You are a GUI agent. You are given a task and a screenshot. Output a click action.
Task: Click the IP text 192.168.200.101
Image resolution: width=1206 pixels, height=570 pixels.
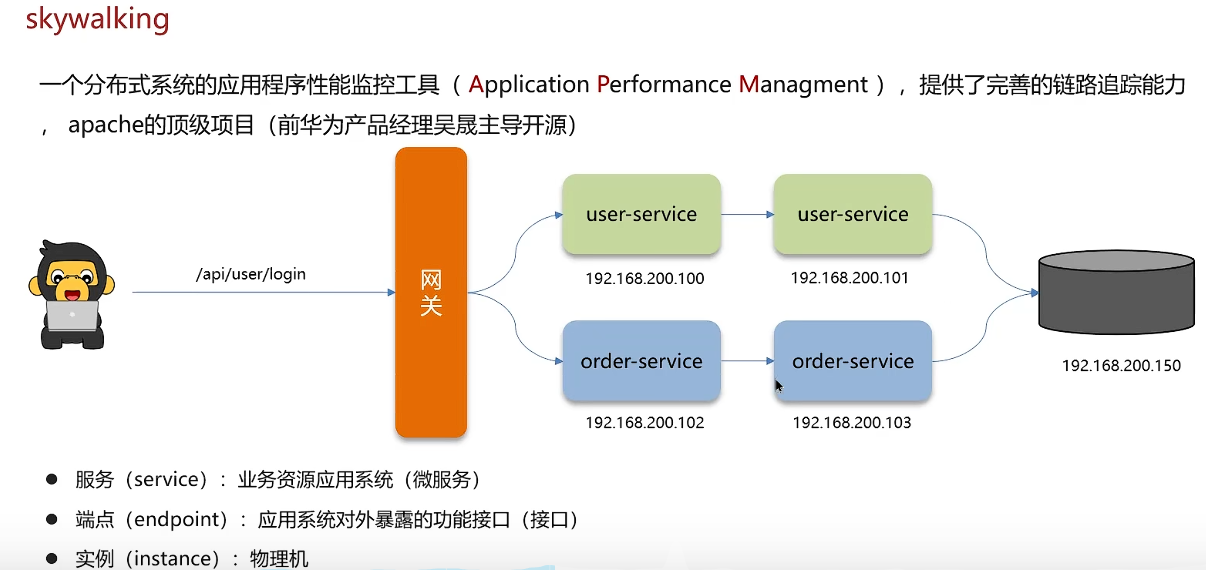[x=850, y=278]
